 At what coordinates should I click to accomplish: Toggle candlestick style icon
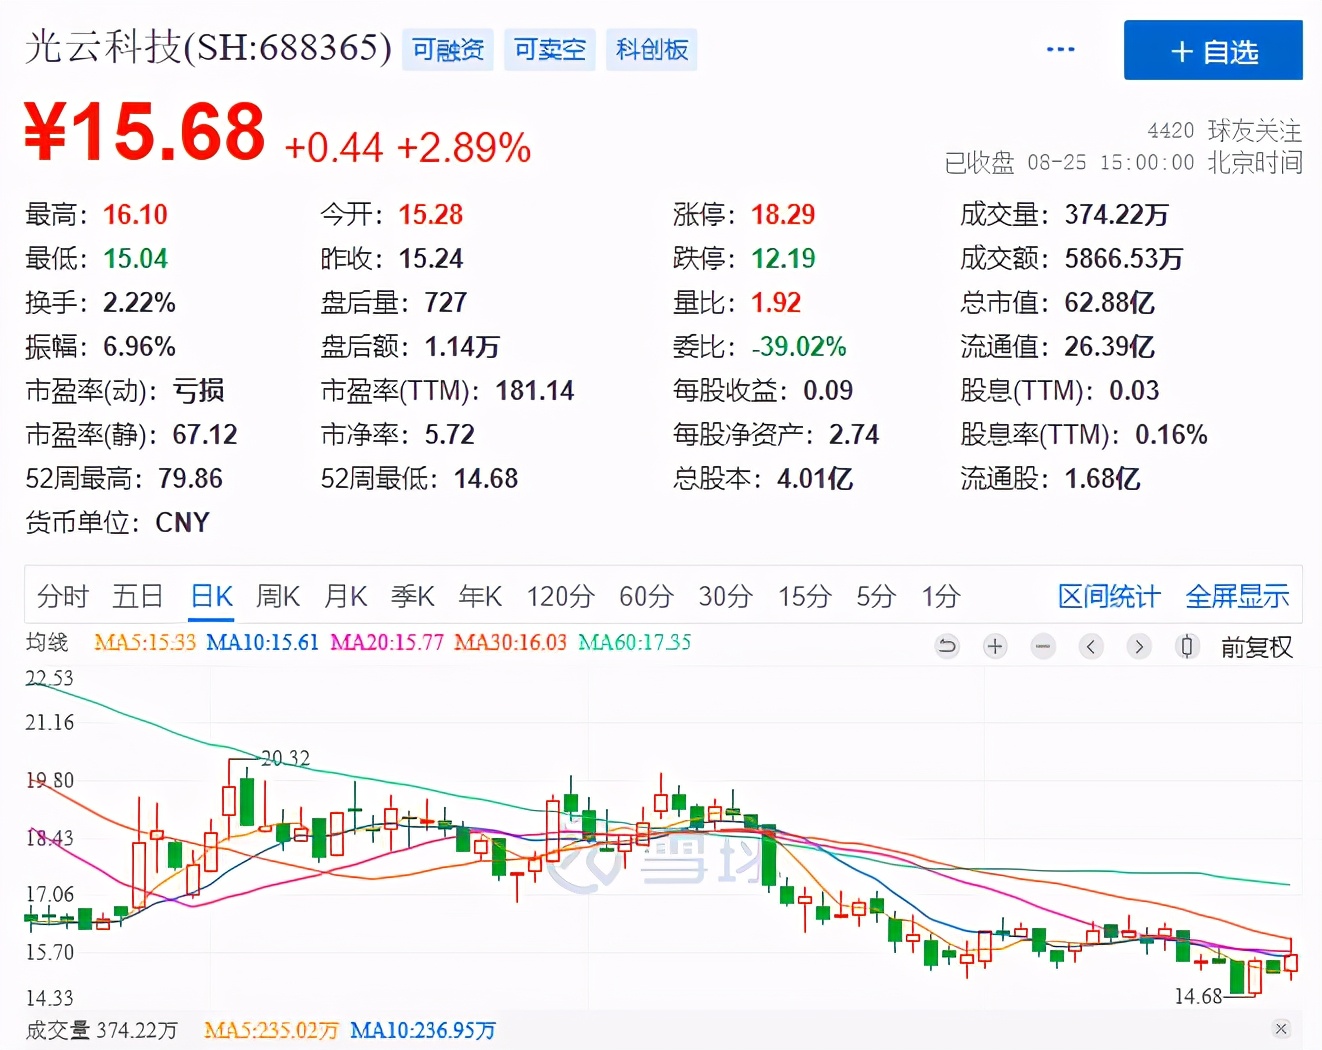click(x=1187, y=647)
